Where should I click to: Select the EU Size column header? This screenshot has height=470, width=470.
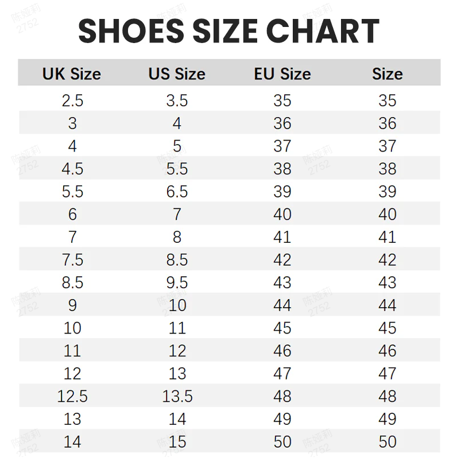[x=282, y=74]
